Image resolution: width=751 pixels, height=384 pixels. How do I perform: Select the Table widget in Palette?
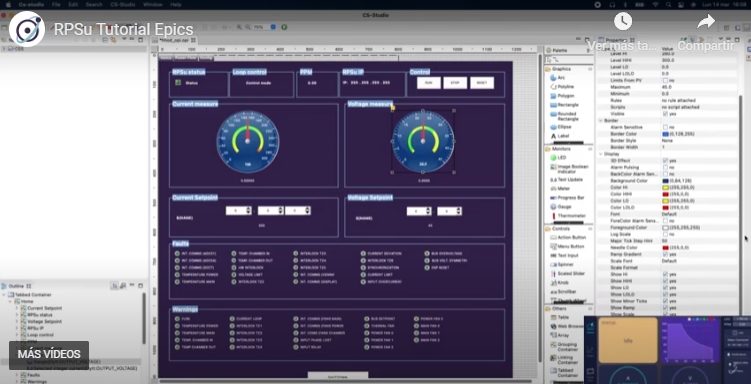pos(559,317)
